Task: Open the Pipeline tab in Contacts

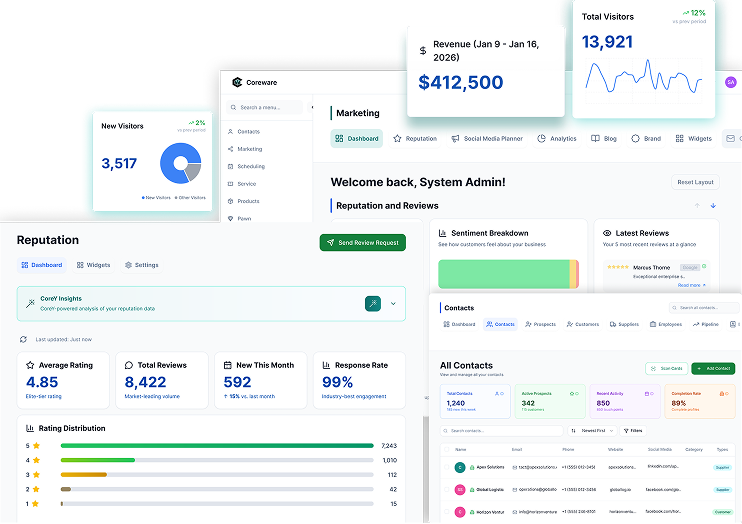Action: (706, 324)
